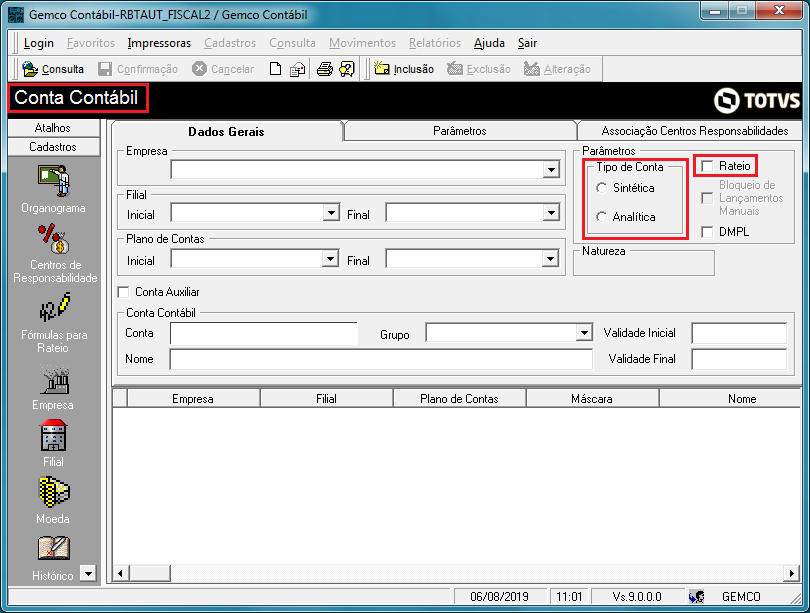Click the copy document toolbar icon
This screenshot has height=613, width=810.
(x=297, y=69)
